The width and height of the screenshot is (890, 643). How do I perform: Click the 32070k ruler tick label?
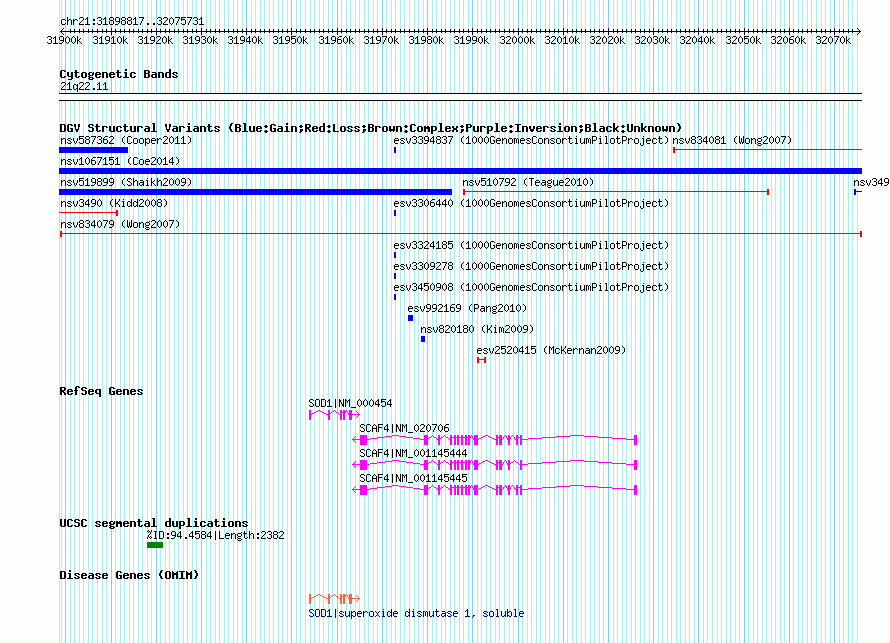pos(833,40)
